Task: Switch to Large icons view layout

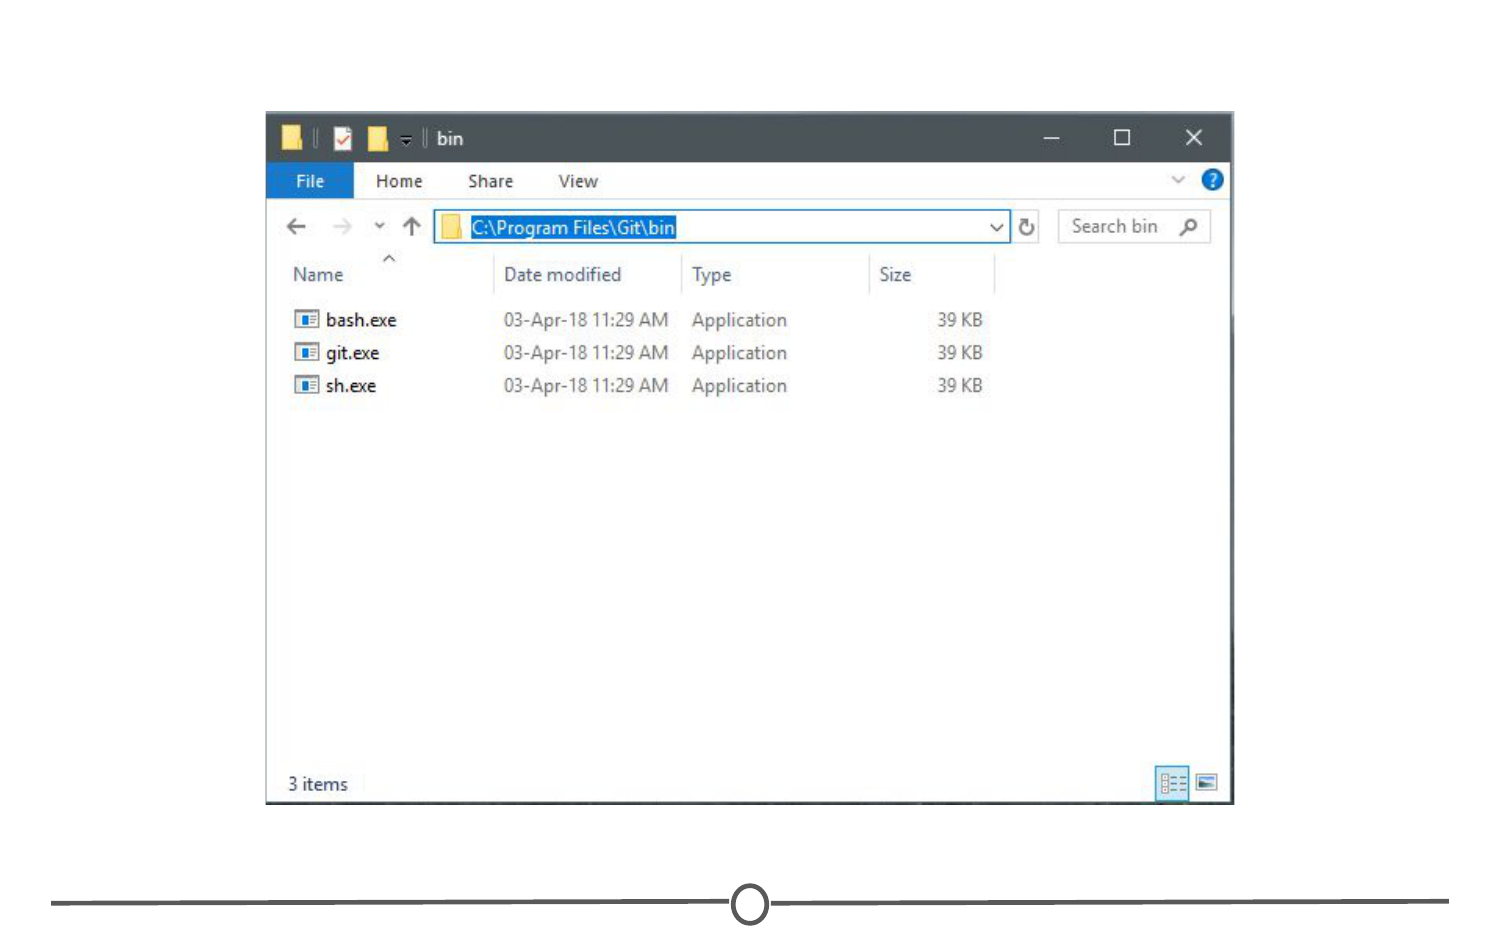Action: 1207,783
